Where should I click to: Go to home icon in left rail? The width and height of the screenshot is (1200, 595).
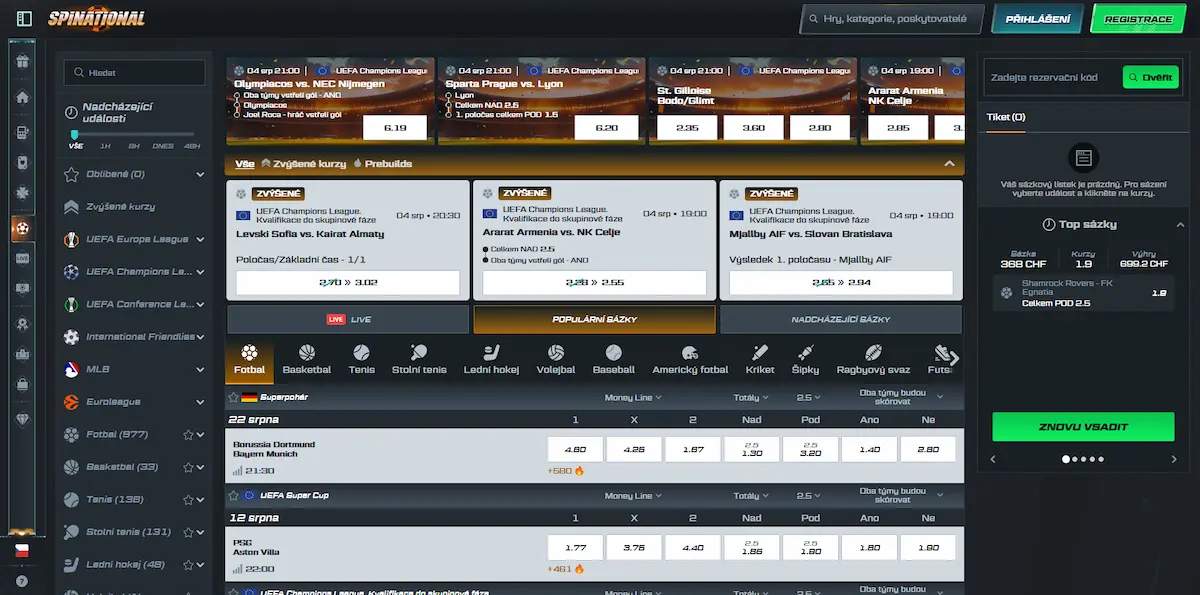point(22,97)
